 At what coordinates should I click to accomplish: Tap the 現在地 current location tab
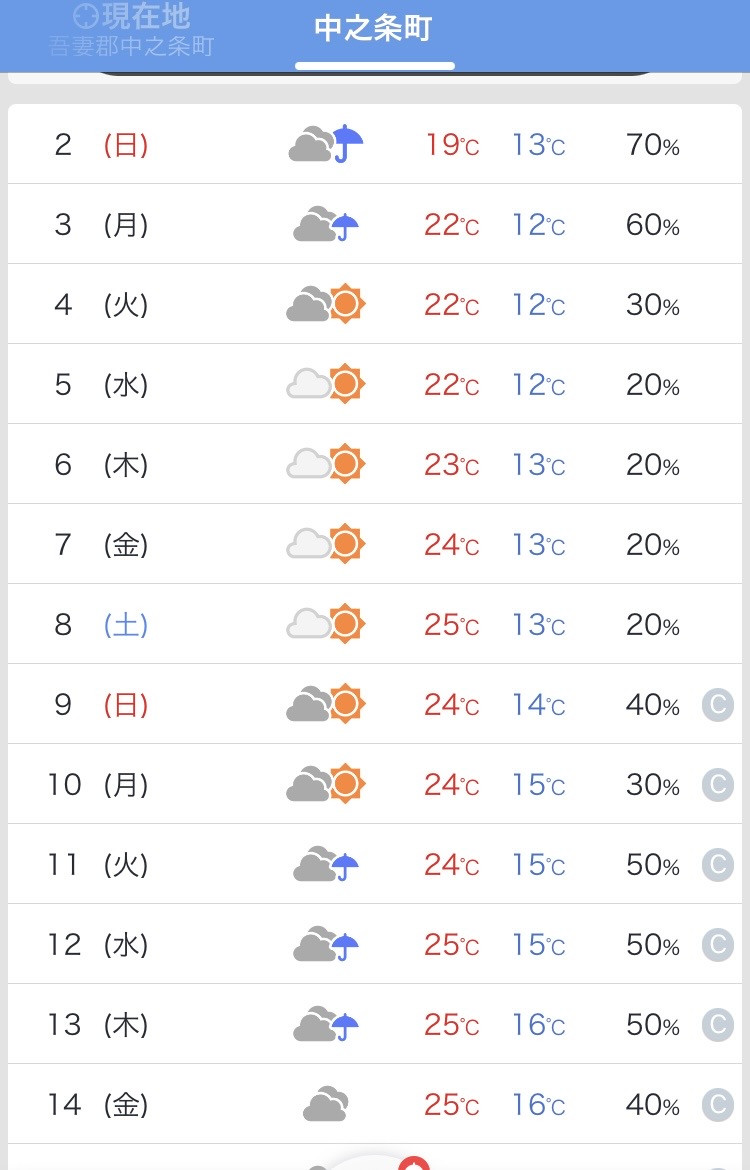(132, 30)
